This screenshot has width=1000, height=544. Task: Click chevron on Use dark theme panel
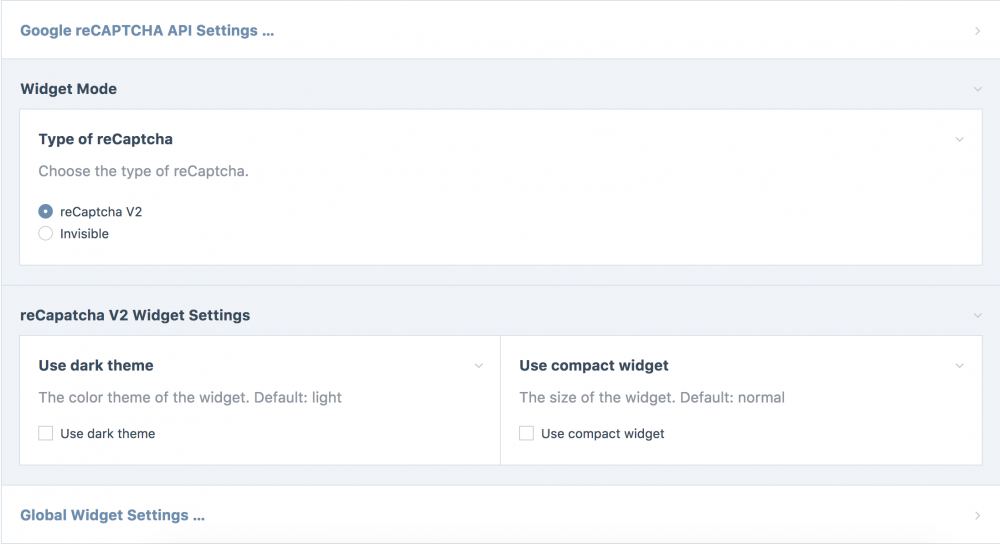tap(478, 366)
